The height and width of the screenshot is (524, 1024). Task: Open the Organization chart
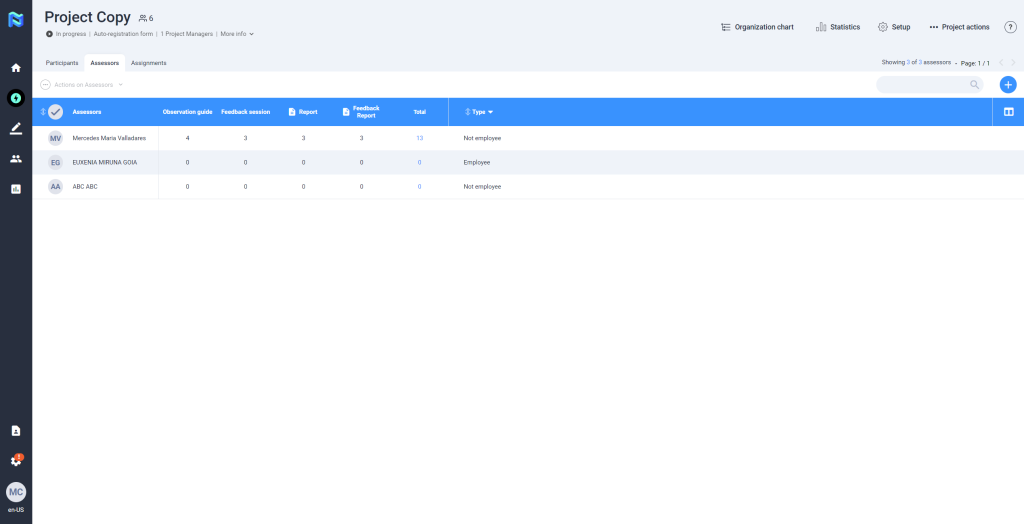[x=757, y=27]
